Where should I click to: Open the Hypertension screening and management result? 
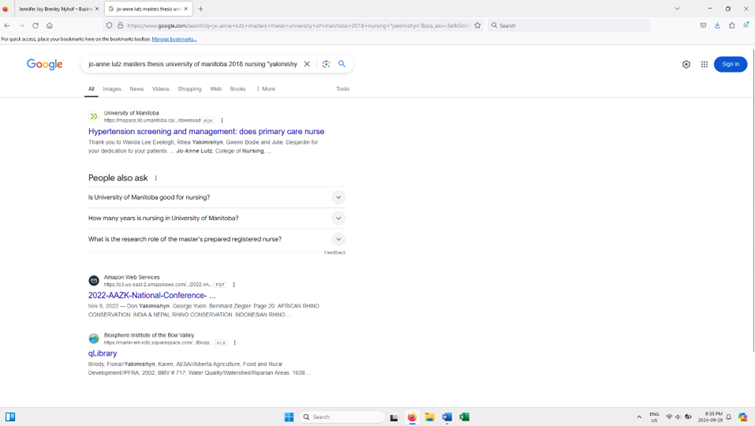tap(206, 131)
